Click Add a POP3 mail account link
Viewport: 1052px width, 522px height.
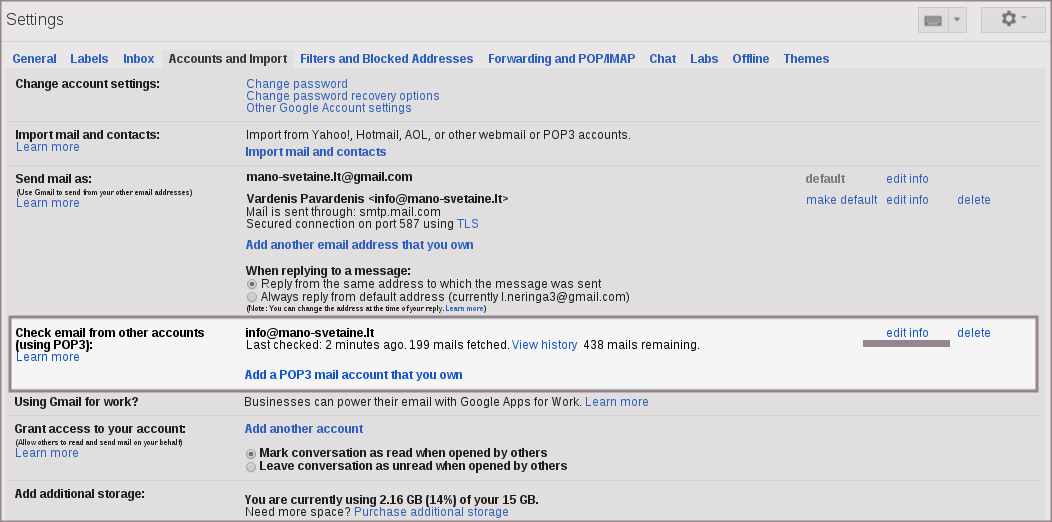tap(353, 375)
